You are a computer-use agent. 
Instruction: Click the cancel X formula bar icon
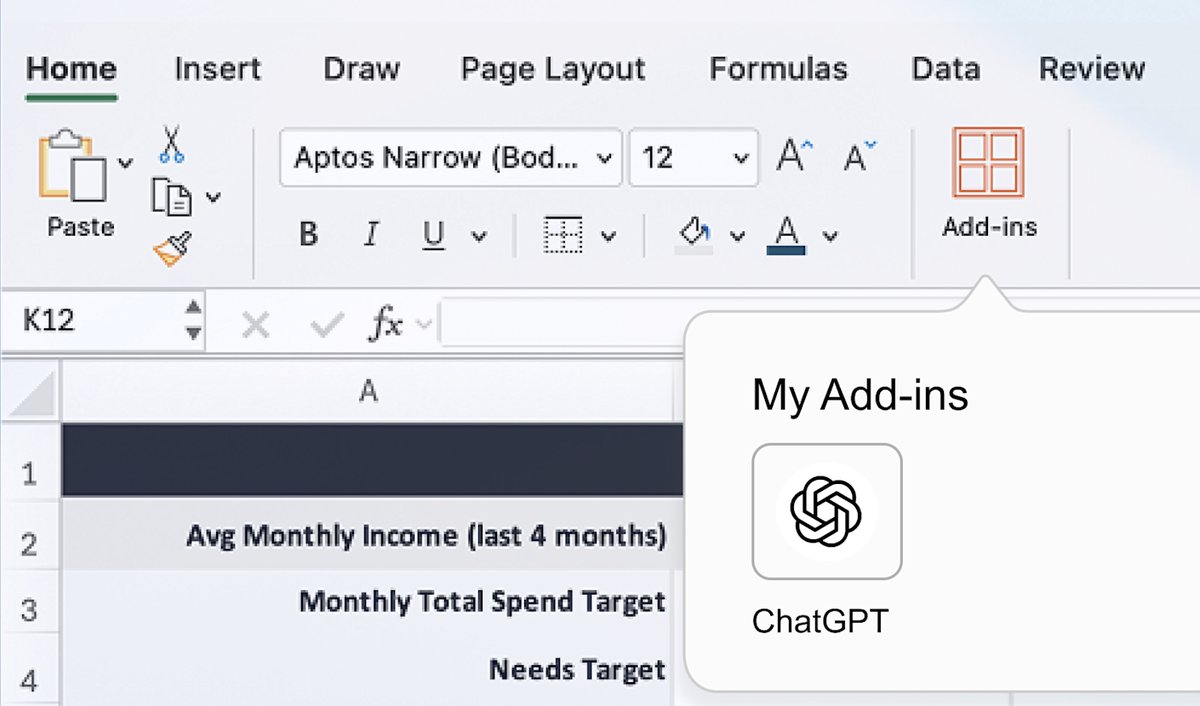(256, 324)
